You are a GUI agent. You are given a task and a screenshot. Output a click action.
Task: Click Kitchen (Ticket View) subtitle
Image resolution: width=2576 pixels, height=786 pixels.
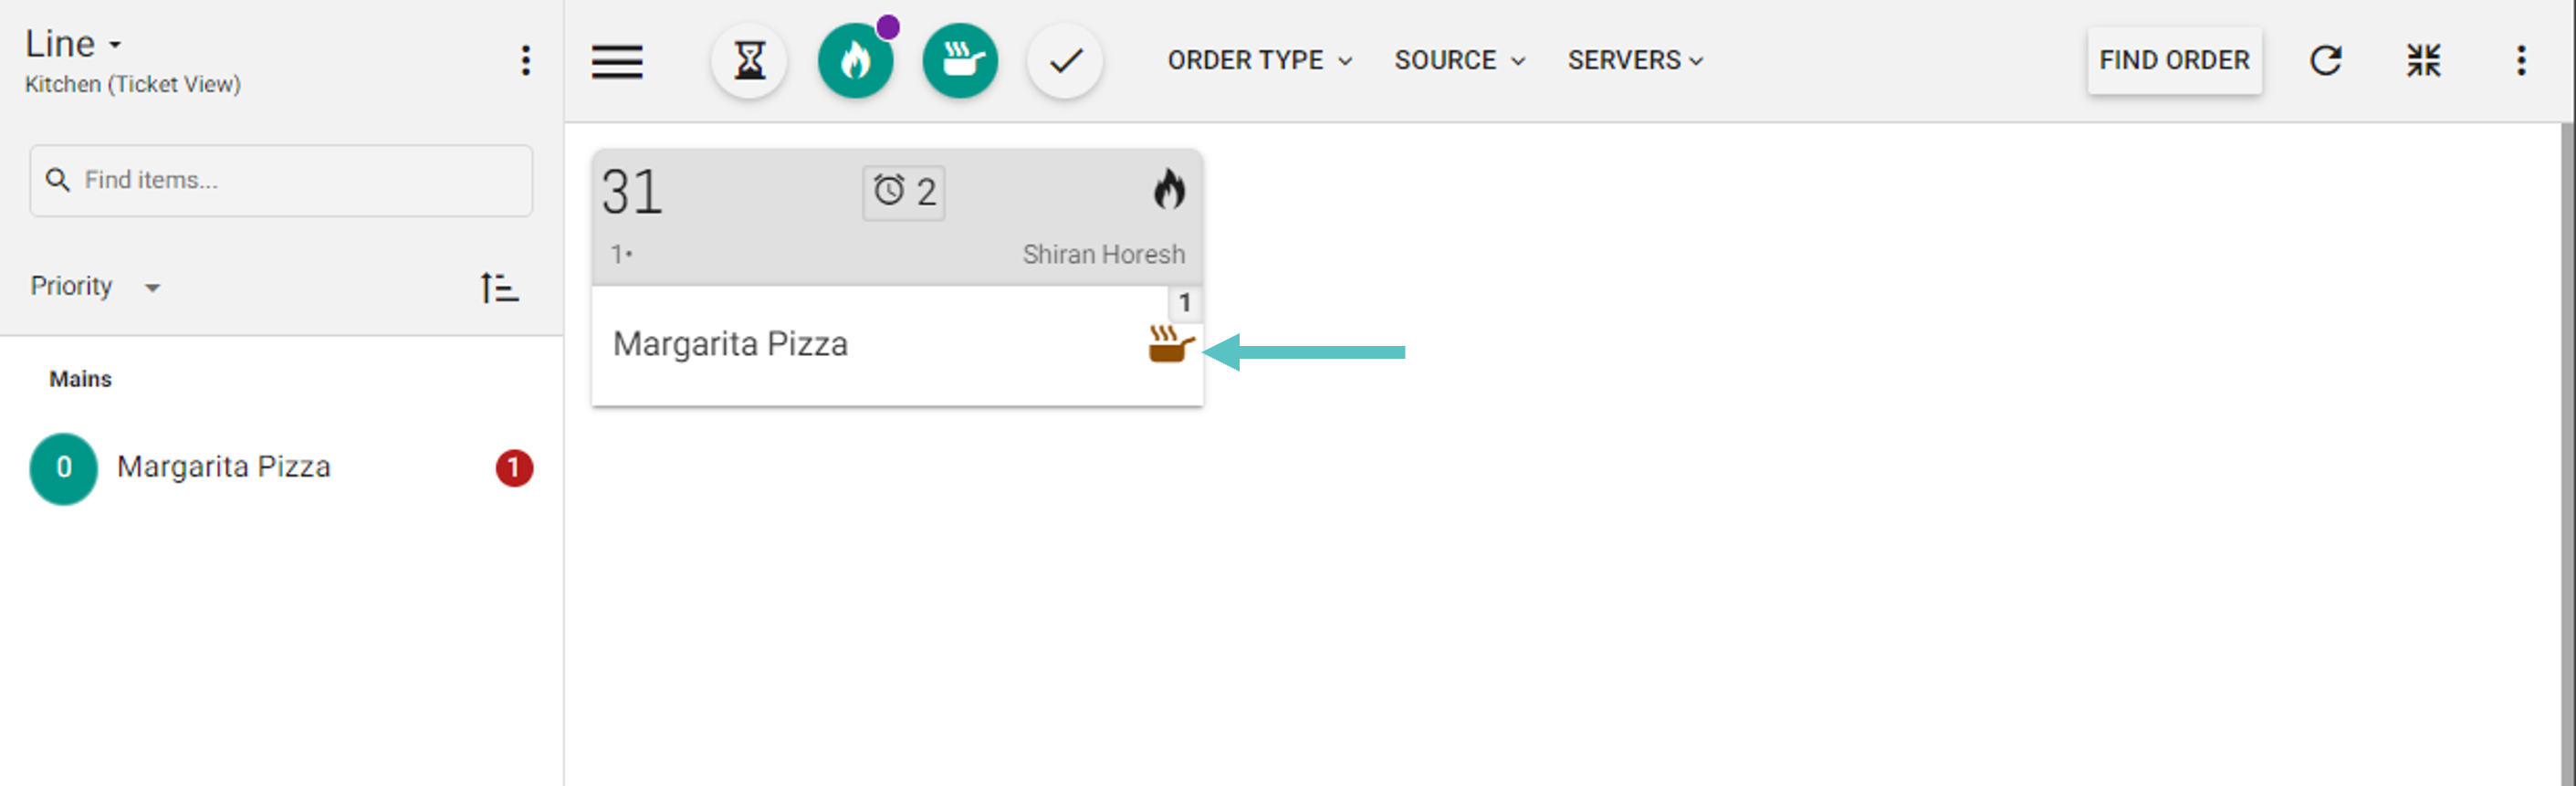tap(133, 84)
